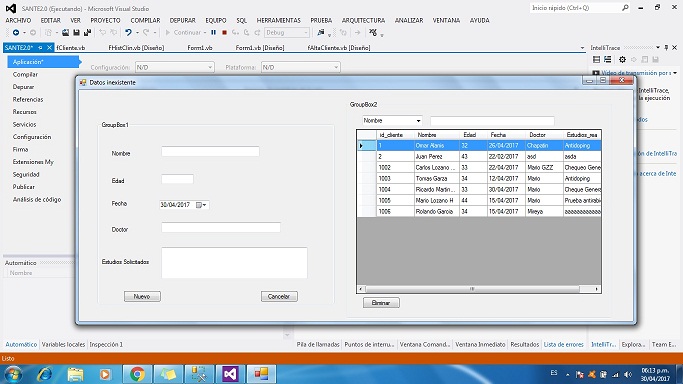This screenshot has height=384, width=683.
Task: Select the Juan Perez row in grid
Action: (479, 157)
